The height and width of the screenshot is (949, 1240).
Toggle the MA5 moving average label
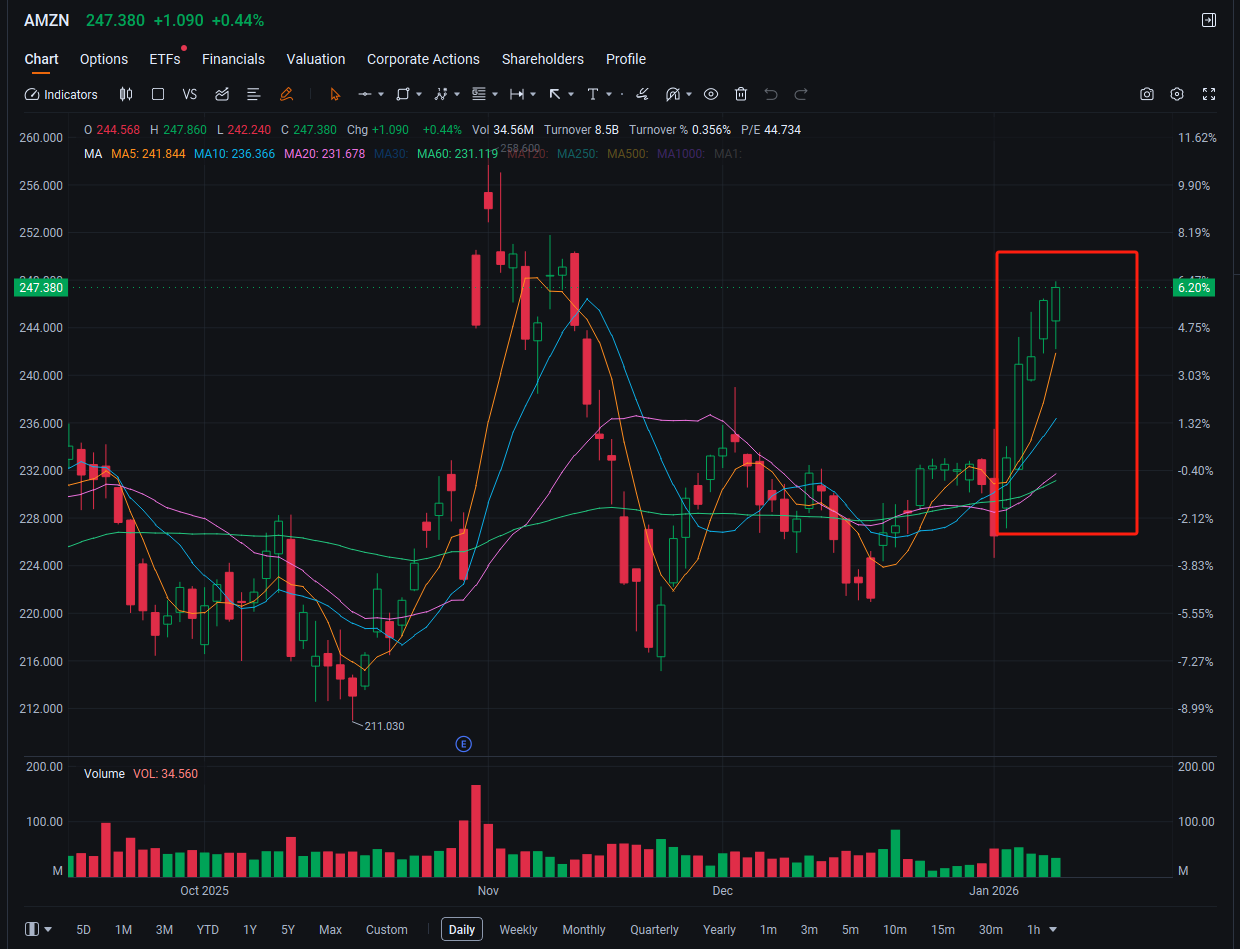click(148, 154)
